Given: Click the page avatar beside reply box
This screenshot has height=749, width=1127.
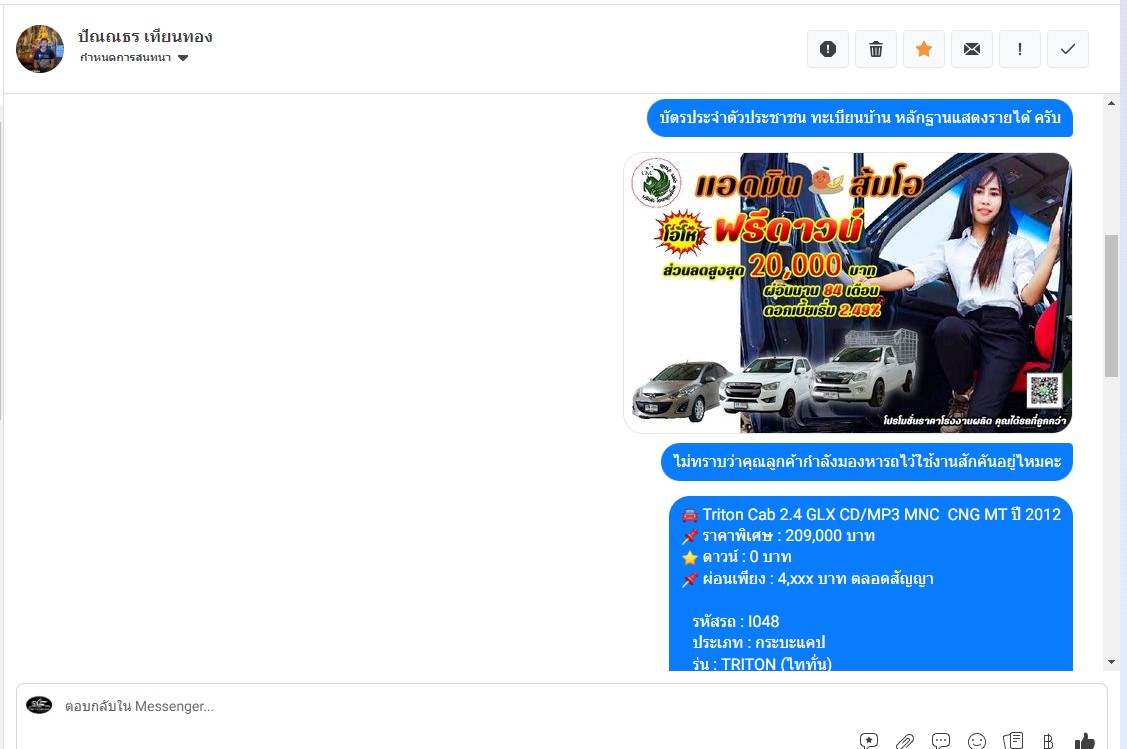Looking at the screenshot, I should (x=39, y=705).
